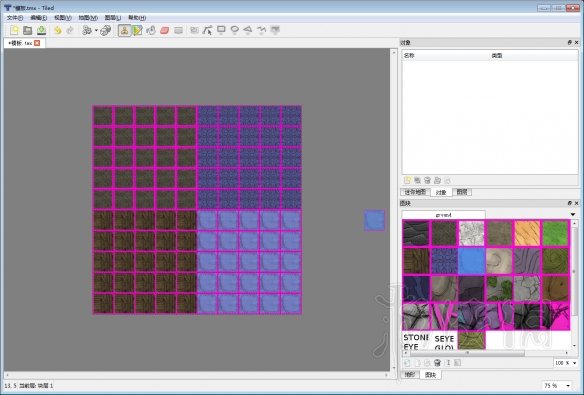
Task: Select the Insert Tile tool
Action: pyautogui.click(x=275, y=30)
